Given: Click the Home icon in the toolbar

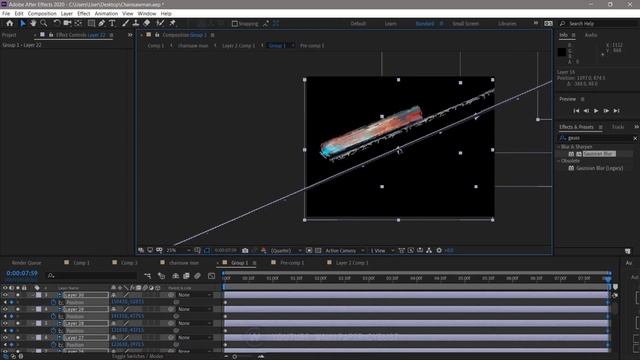Looking at the screenshot, I should pos(9,24).
